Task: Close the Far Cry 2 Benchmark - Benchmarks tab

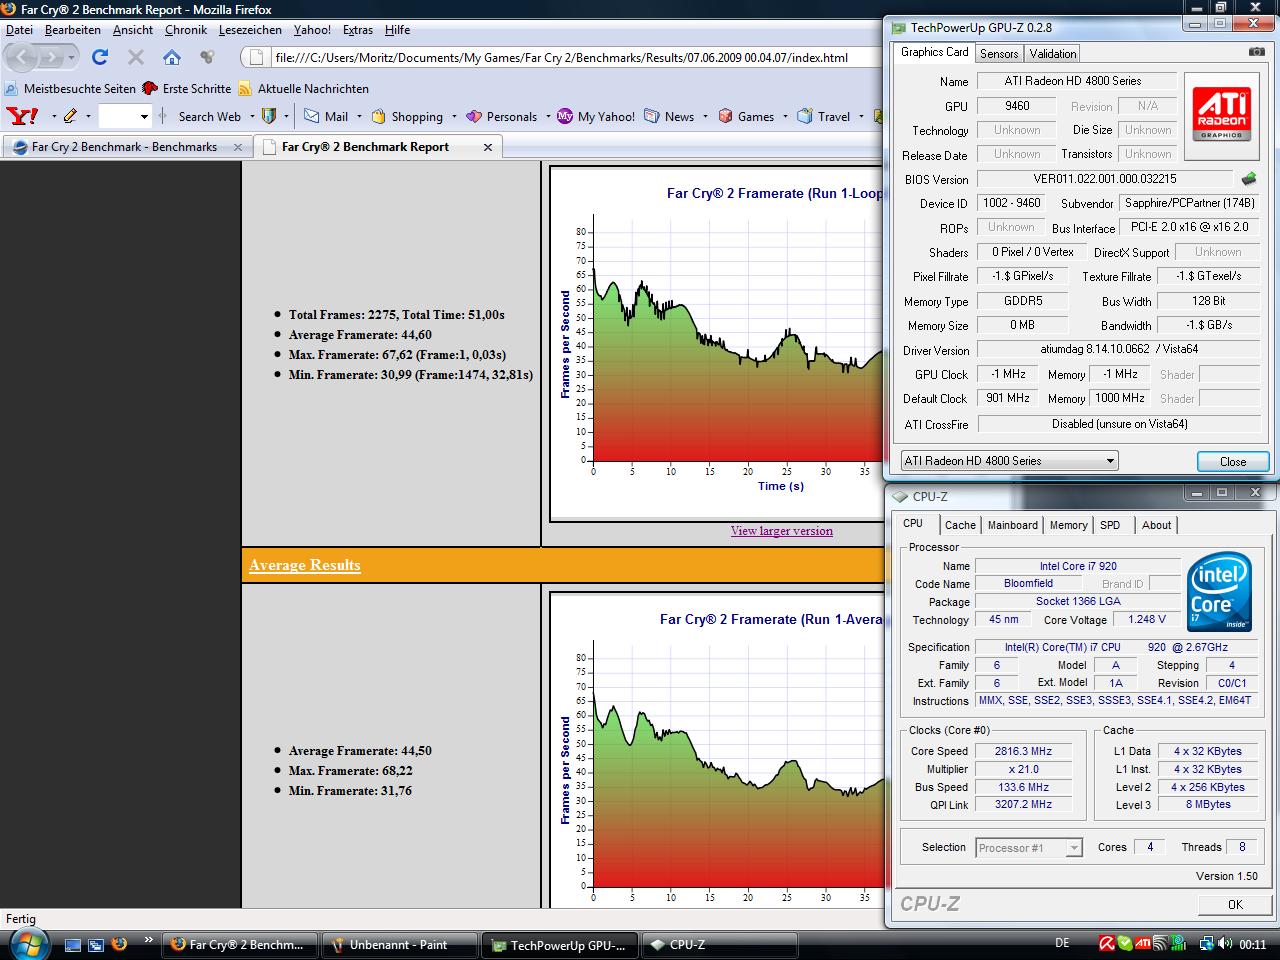Action: [238, 147]
